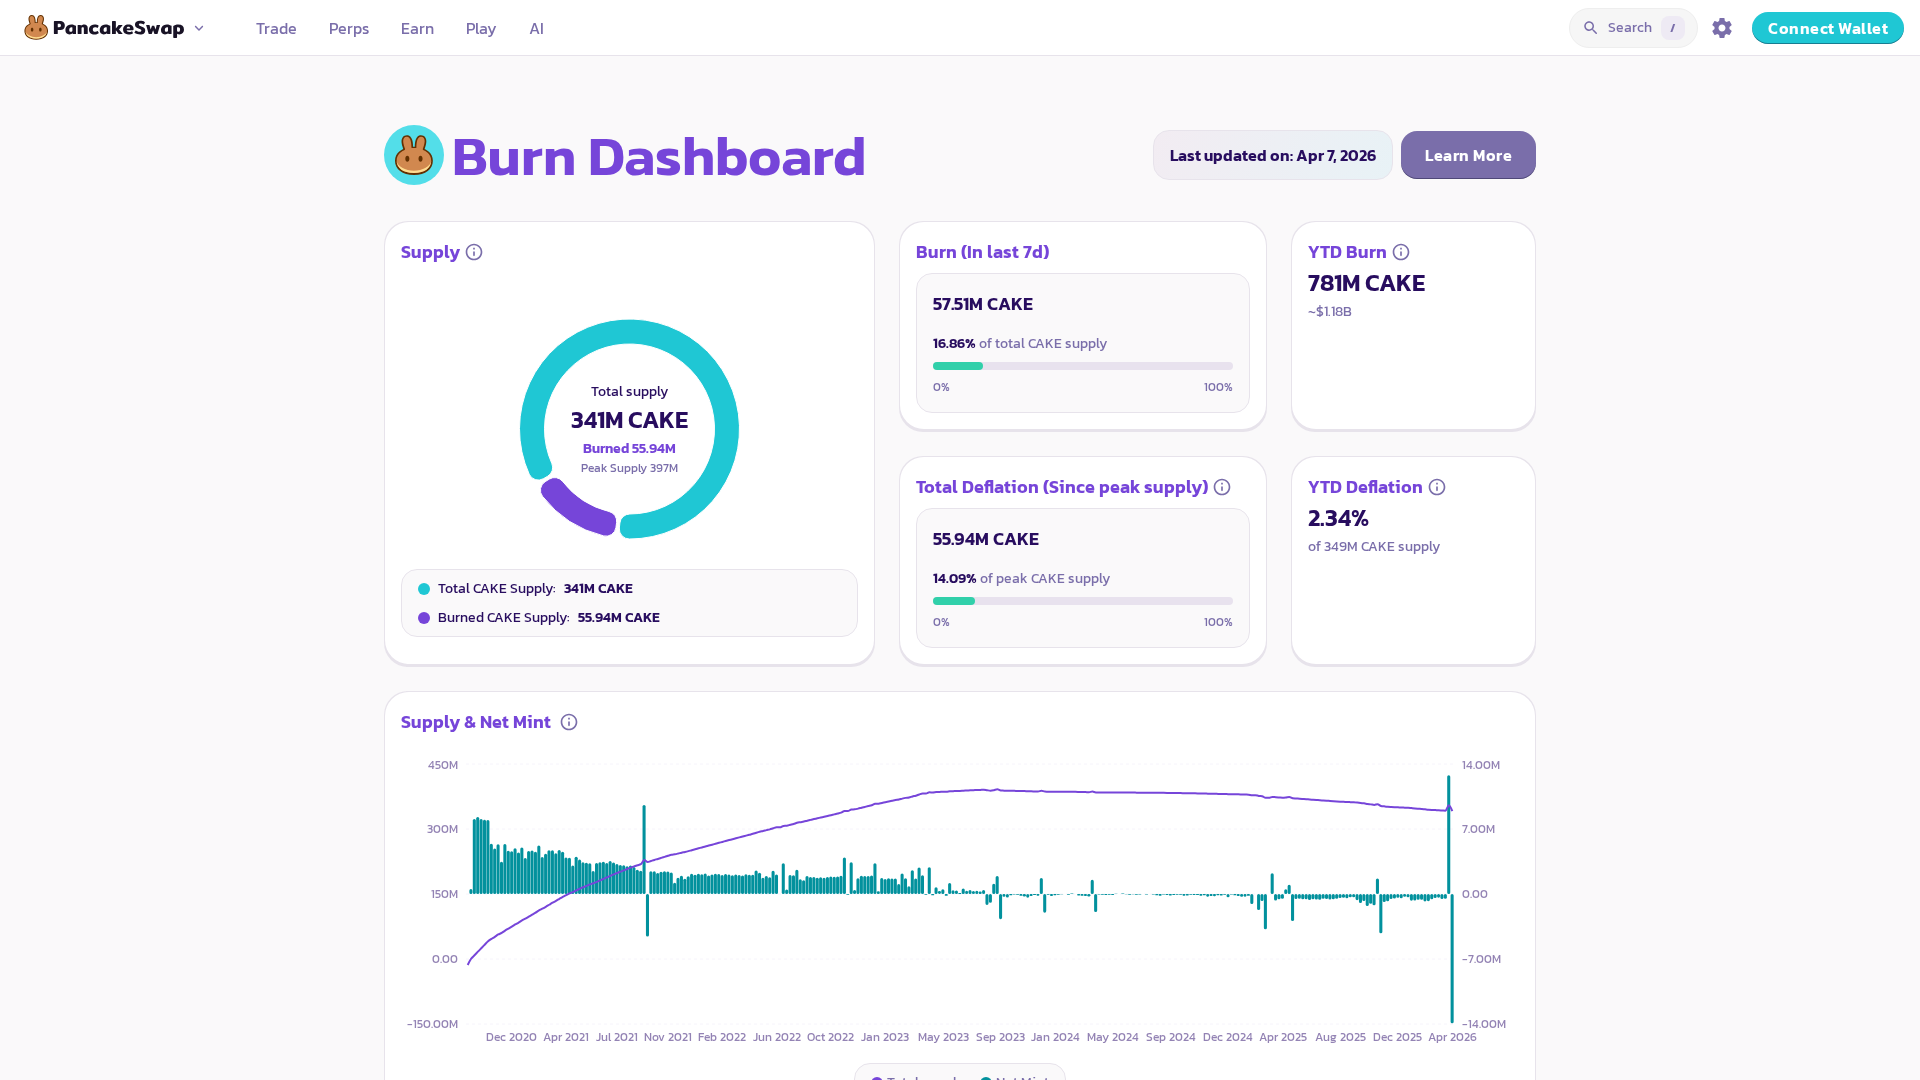Click the Burn Dashboard bunny avatar icon
The height and width of the screenshot is (1080, 1920).
click(x=414, y=155)
